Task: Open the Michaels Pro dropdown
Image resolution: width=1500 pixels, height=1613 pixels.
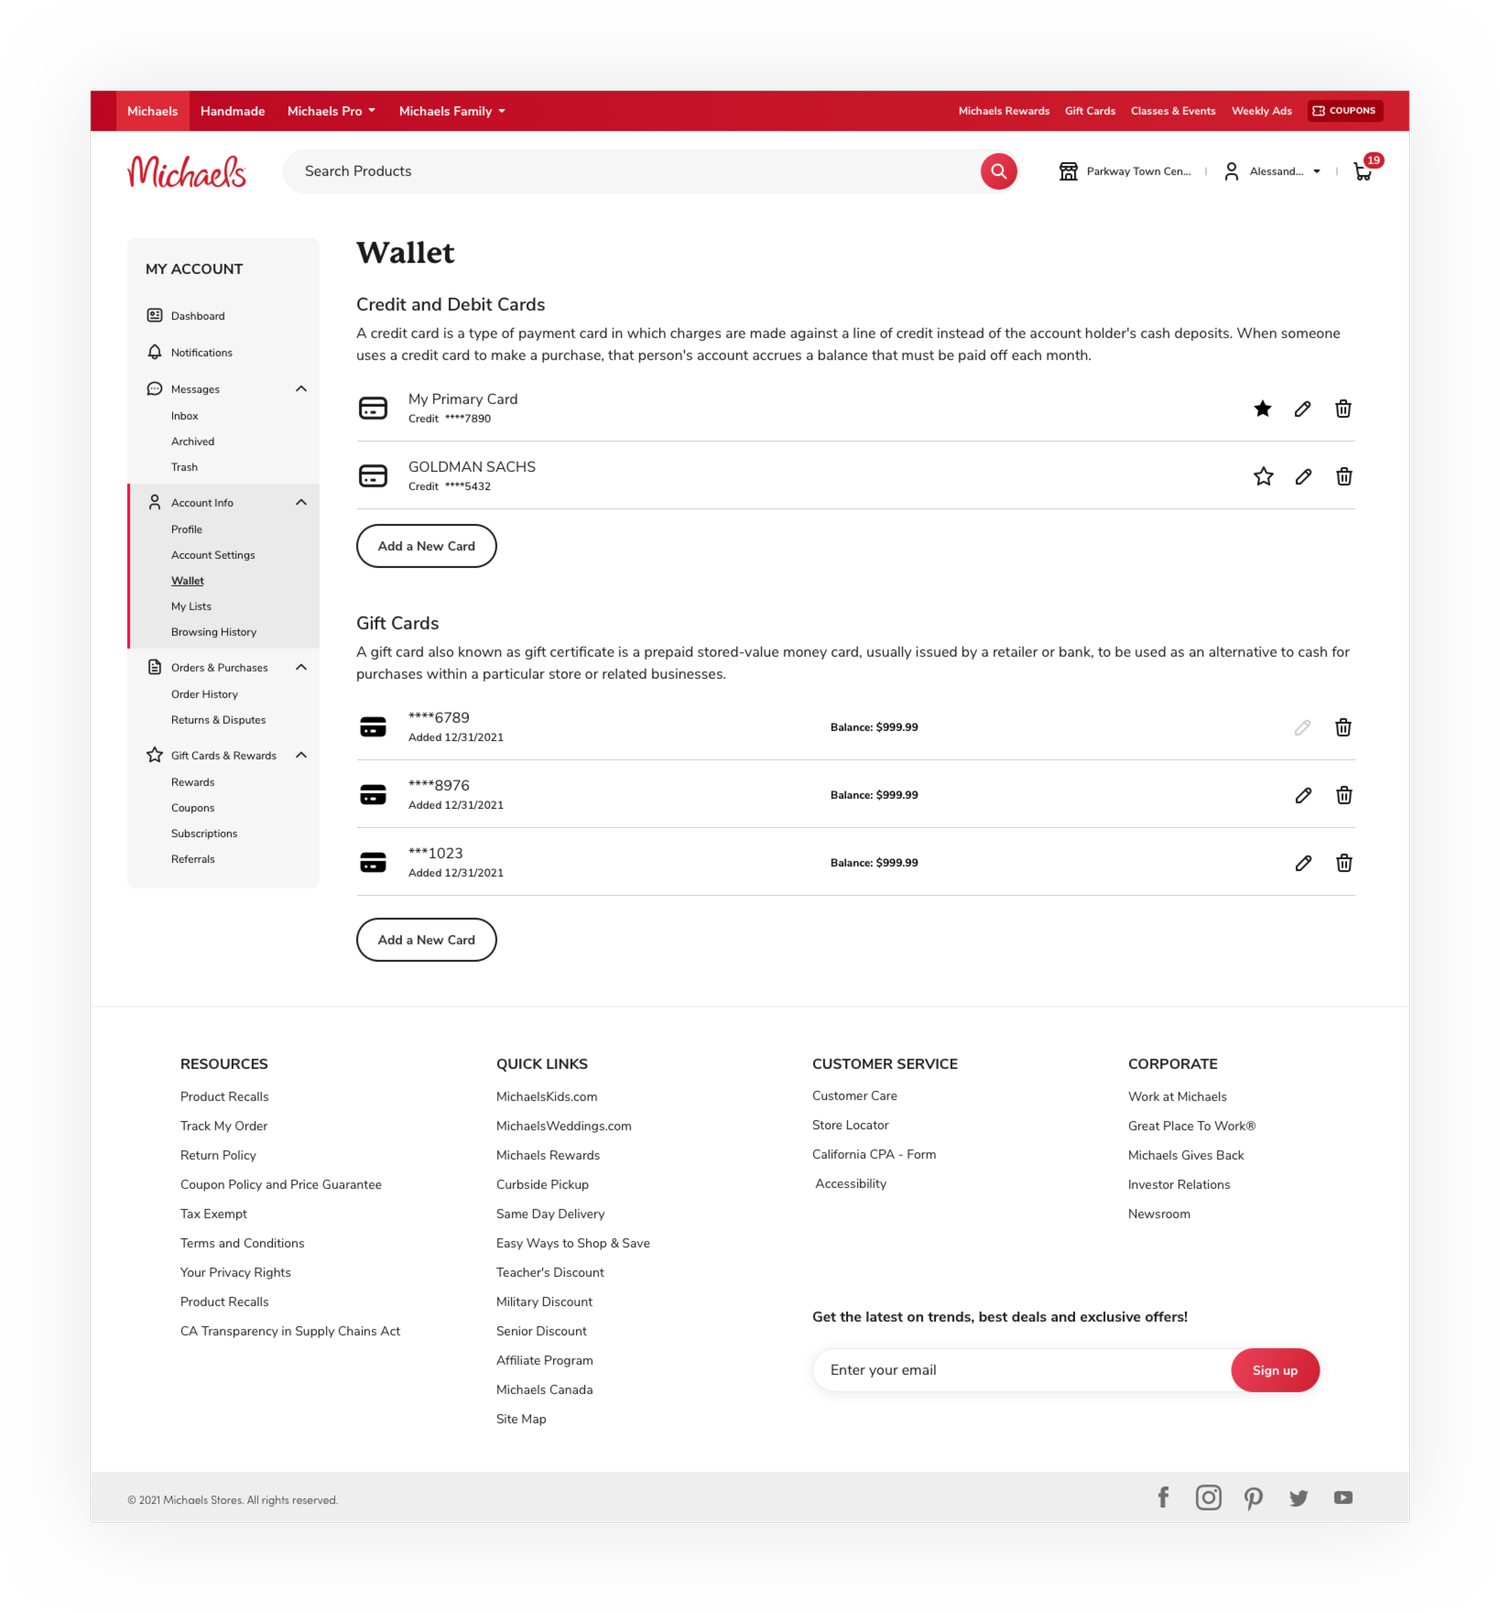Action: 331,111
